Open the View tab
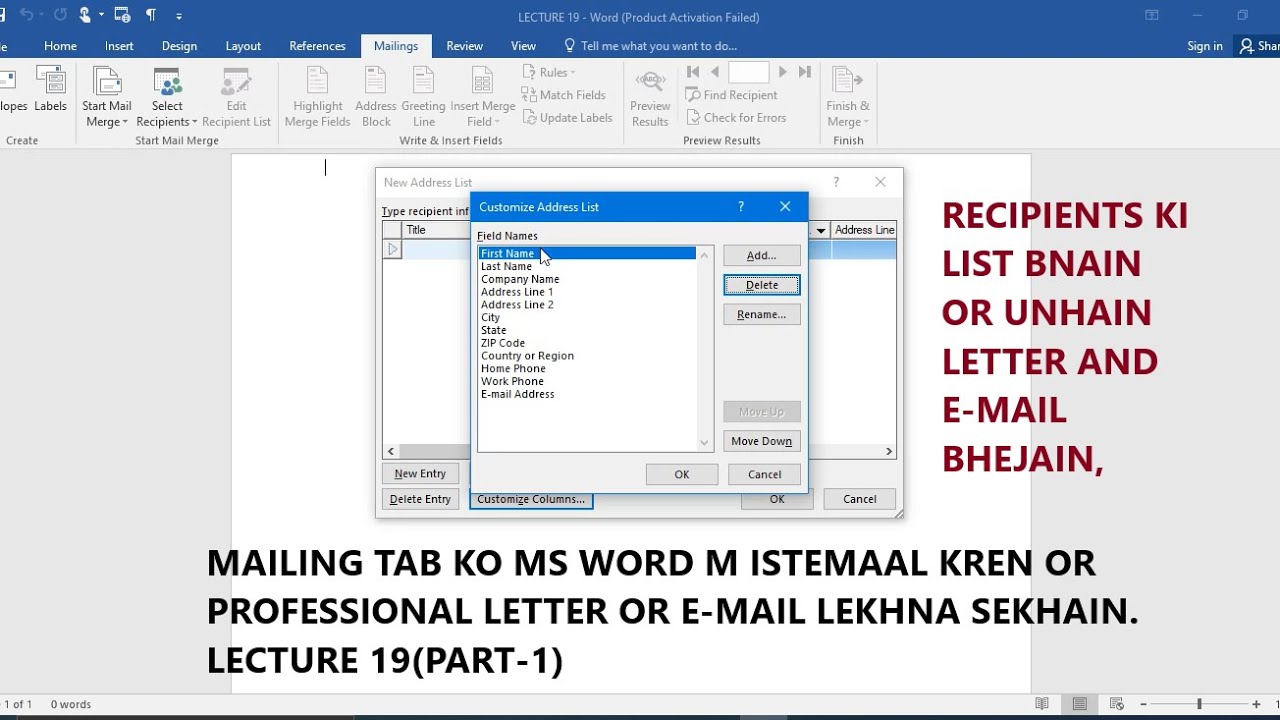This screenshot has width=1280, height=720. (523, 46)
